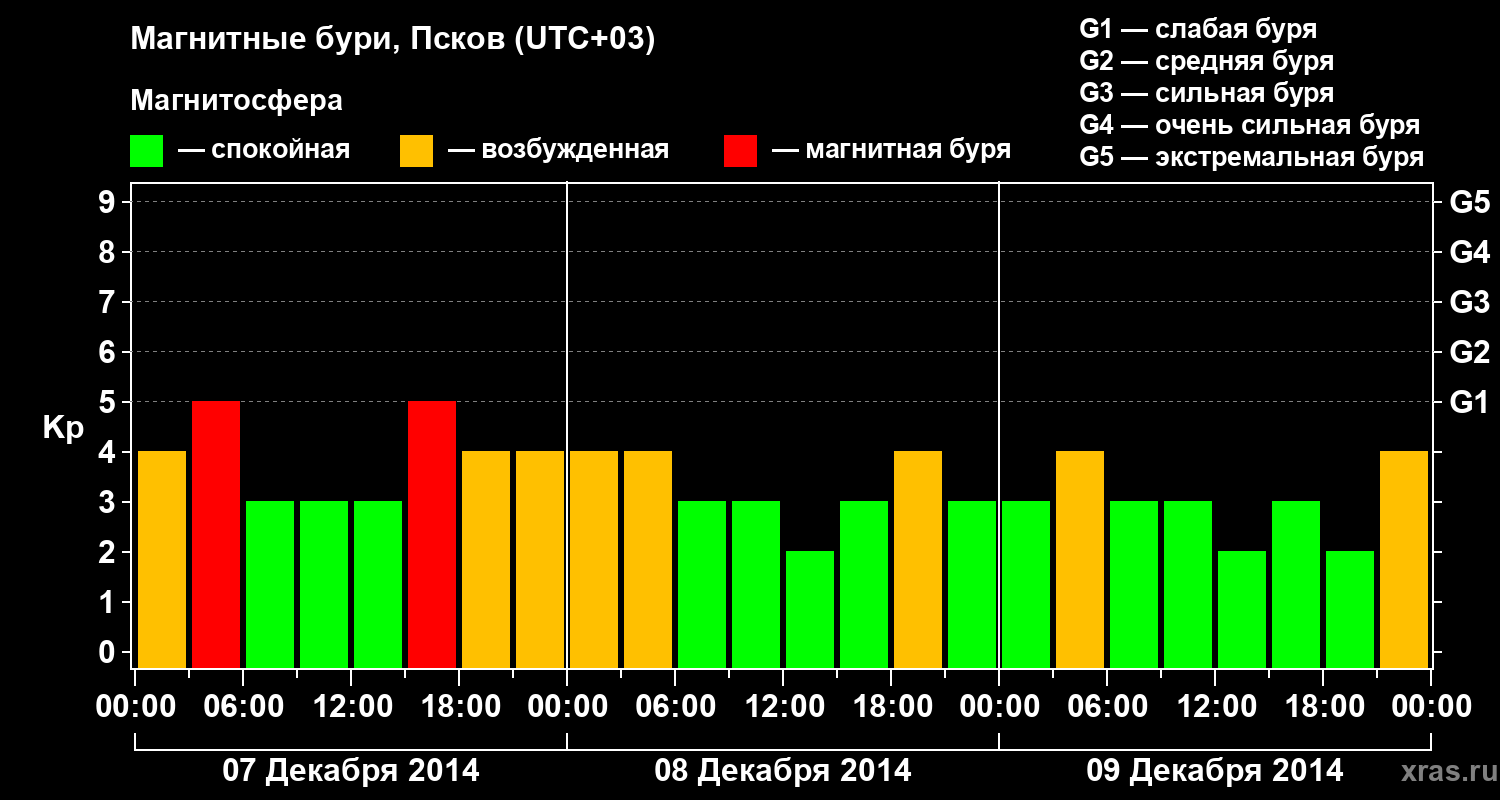This screenshot has width=1500, height=800.
Task: Click the G5 label on right axis
Action: coord(1469,202)
